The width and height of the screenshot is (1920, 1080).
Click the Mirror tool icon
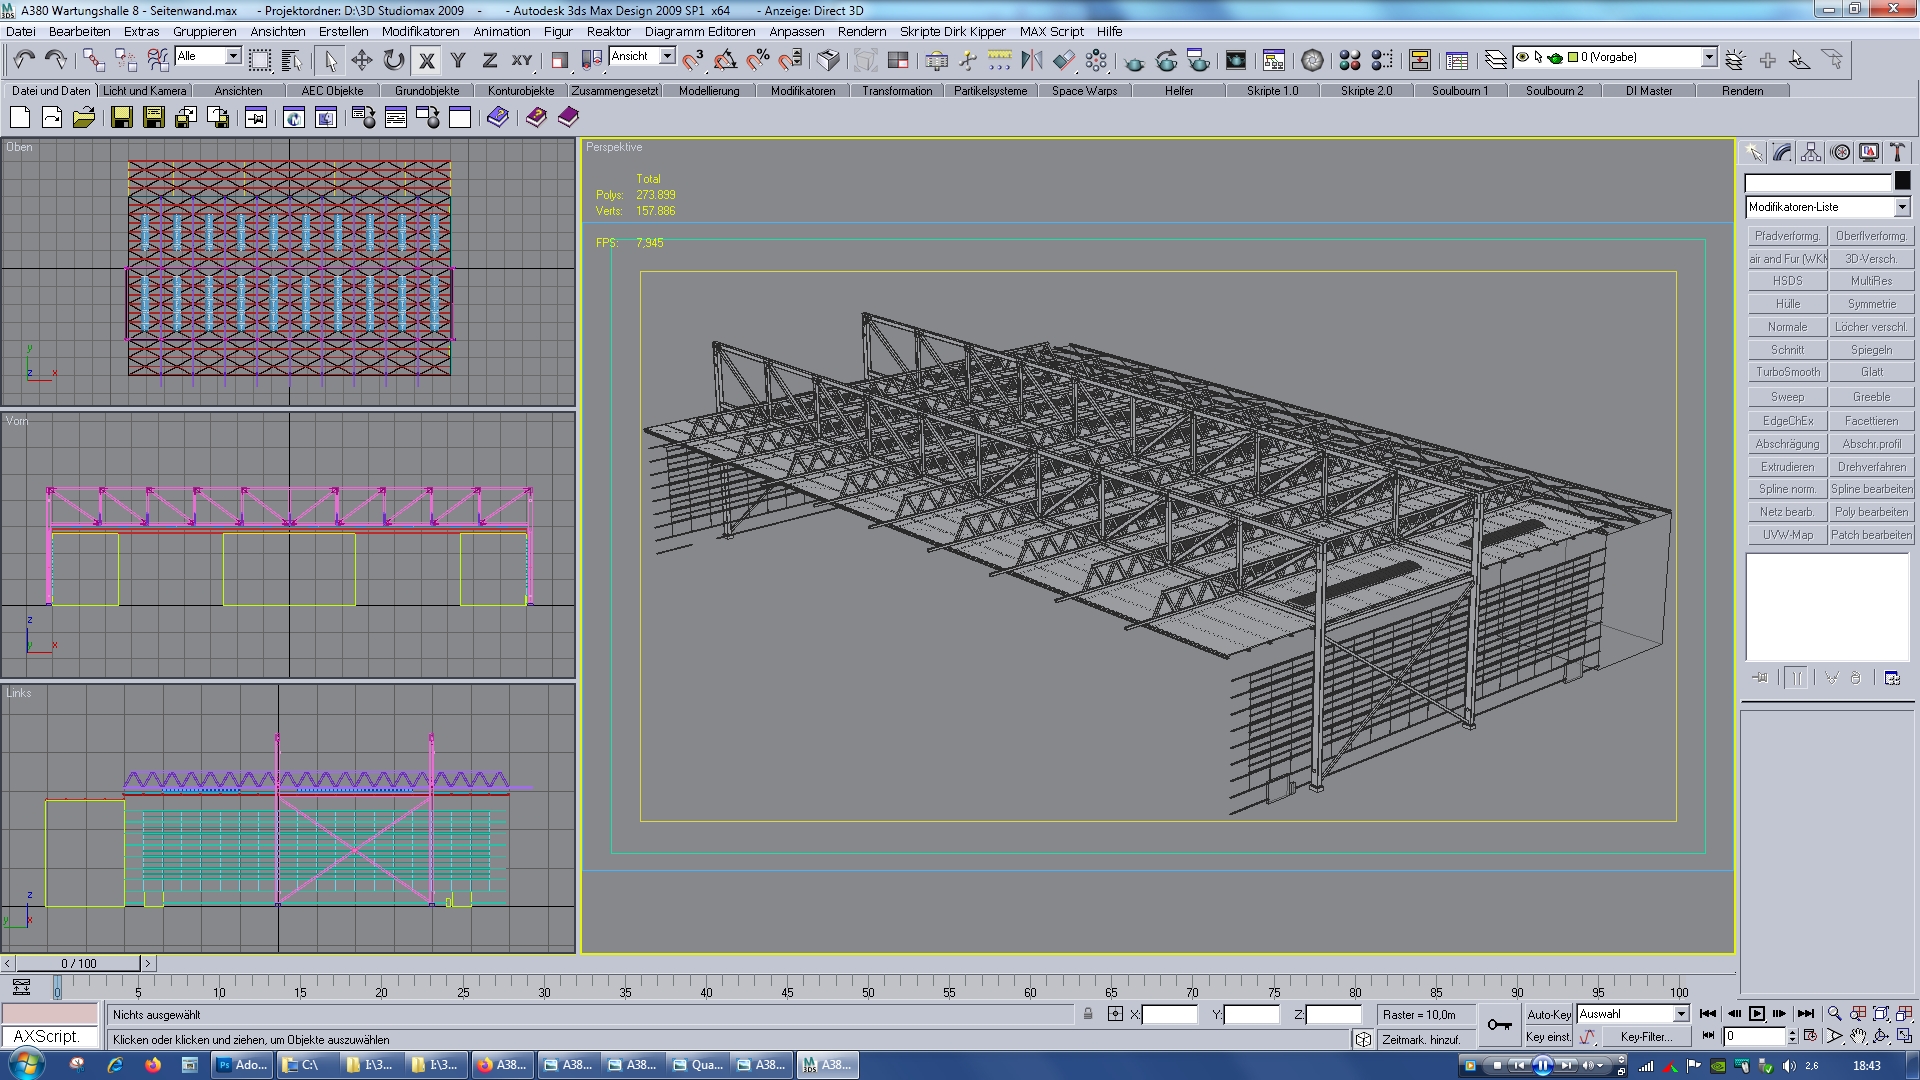(x=1031, y=60)
